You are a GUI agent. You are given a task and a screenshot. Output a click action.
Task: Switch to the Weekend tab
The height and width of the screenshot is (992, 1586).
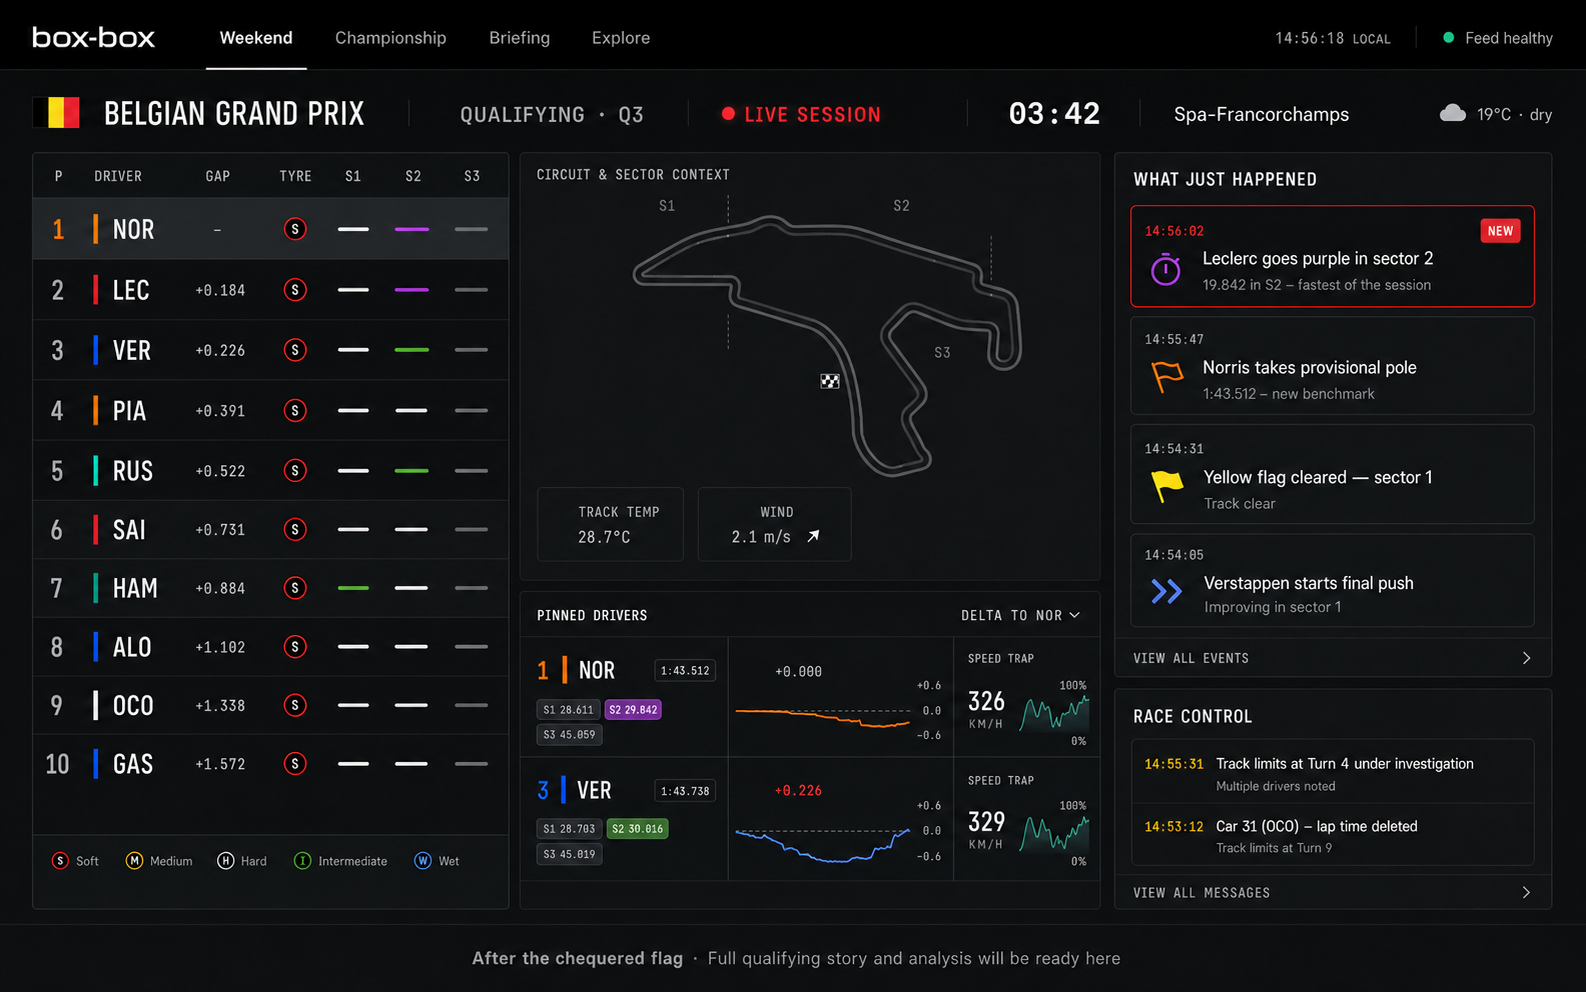(x=256, y=38)
